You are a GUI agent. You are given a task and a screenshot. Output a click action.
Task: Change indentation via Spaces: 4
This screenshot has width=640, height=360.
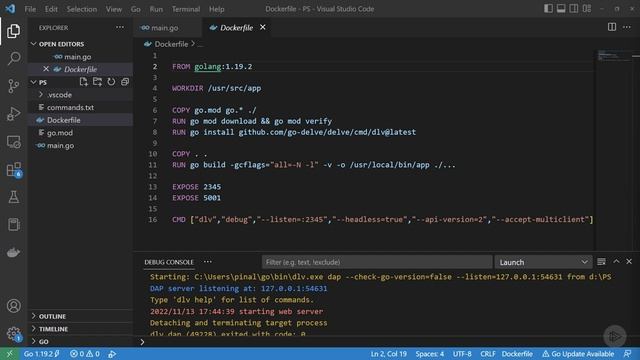click(430, 353)
